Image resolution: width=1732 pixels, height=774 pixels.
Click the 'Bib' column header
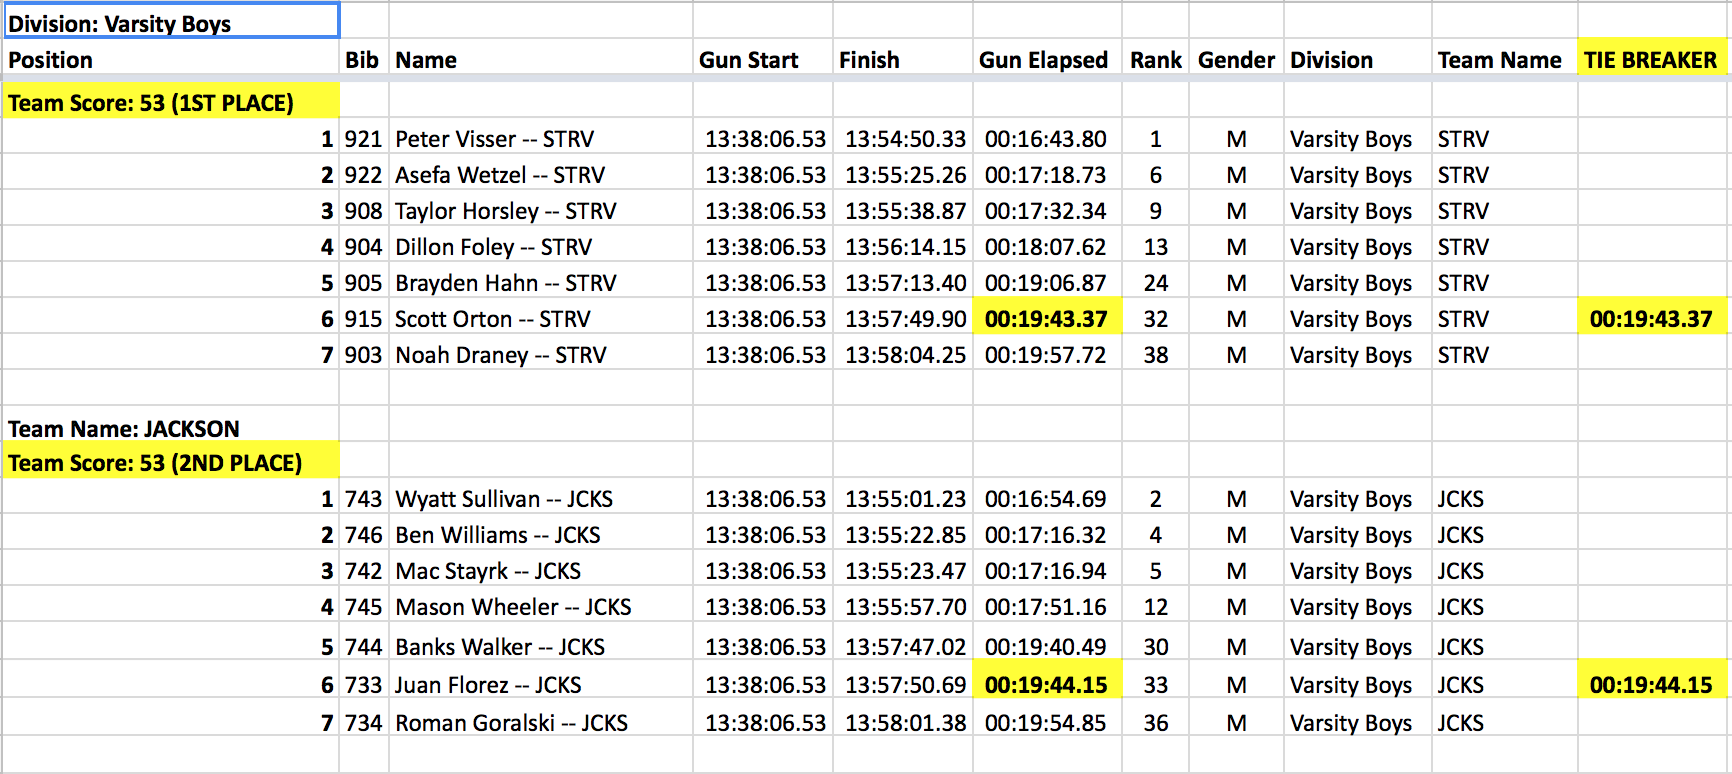[362, 60]
